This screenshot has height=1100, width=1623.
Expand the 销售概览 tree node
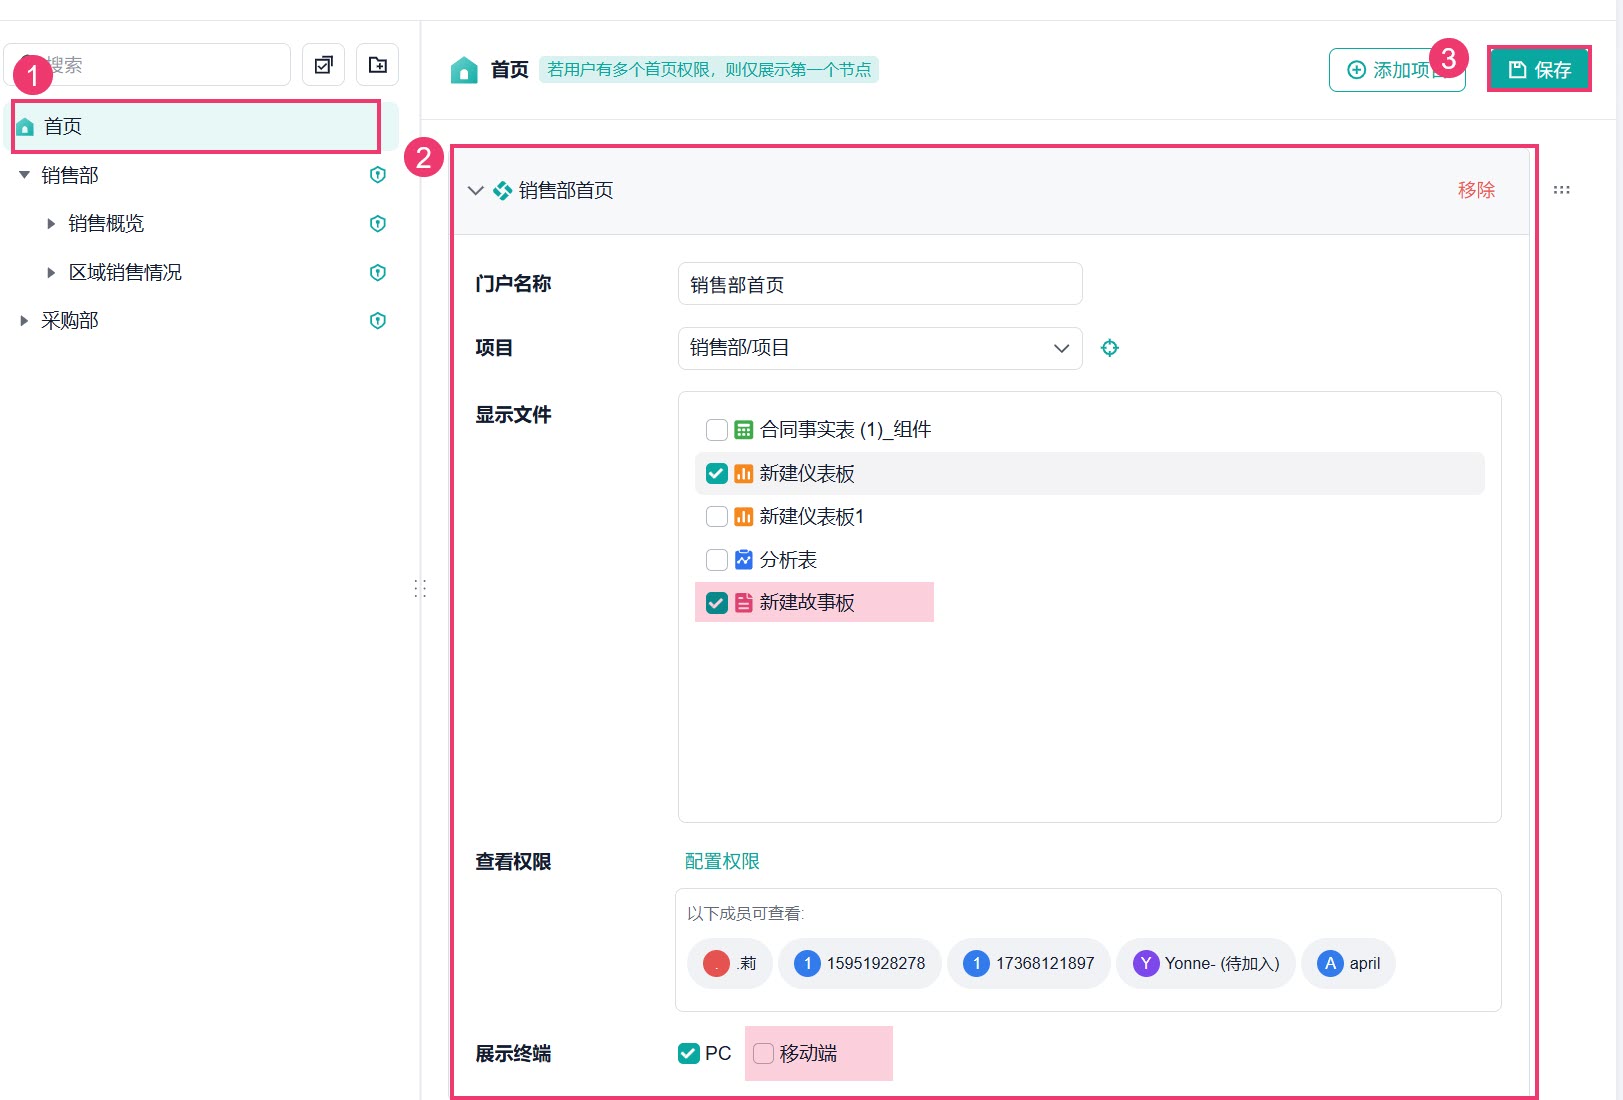pos(51,224)
